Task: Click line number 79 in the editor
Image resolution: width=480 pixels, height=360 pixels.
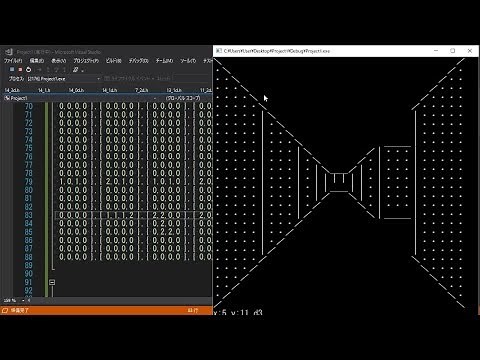Action: coord(29,182)
